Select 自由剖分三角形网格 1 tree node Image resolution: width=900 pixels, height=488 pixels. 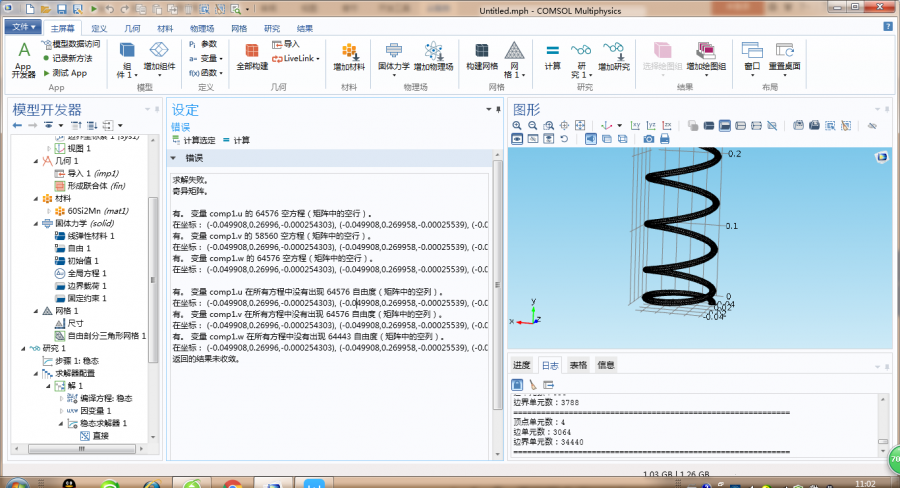point(100,336)
